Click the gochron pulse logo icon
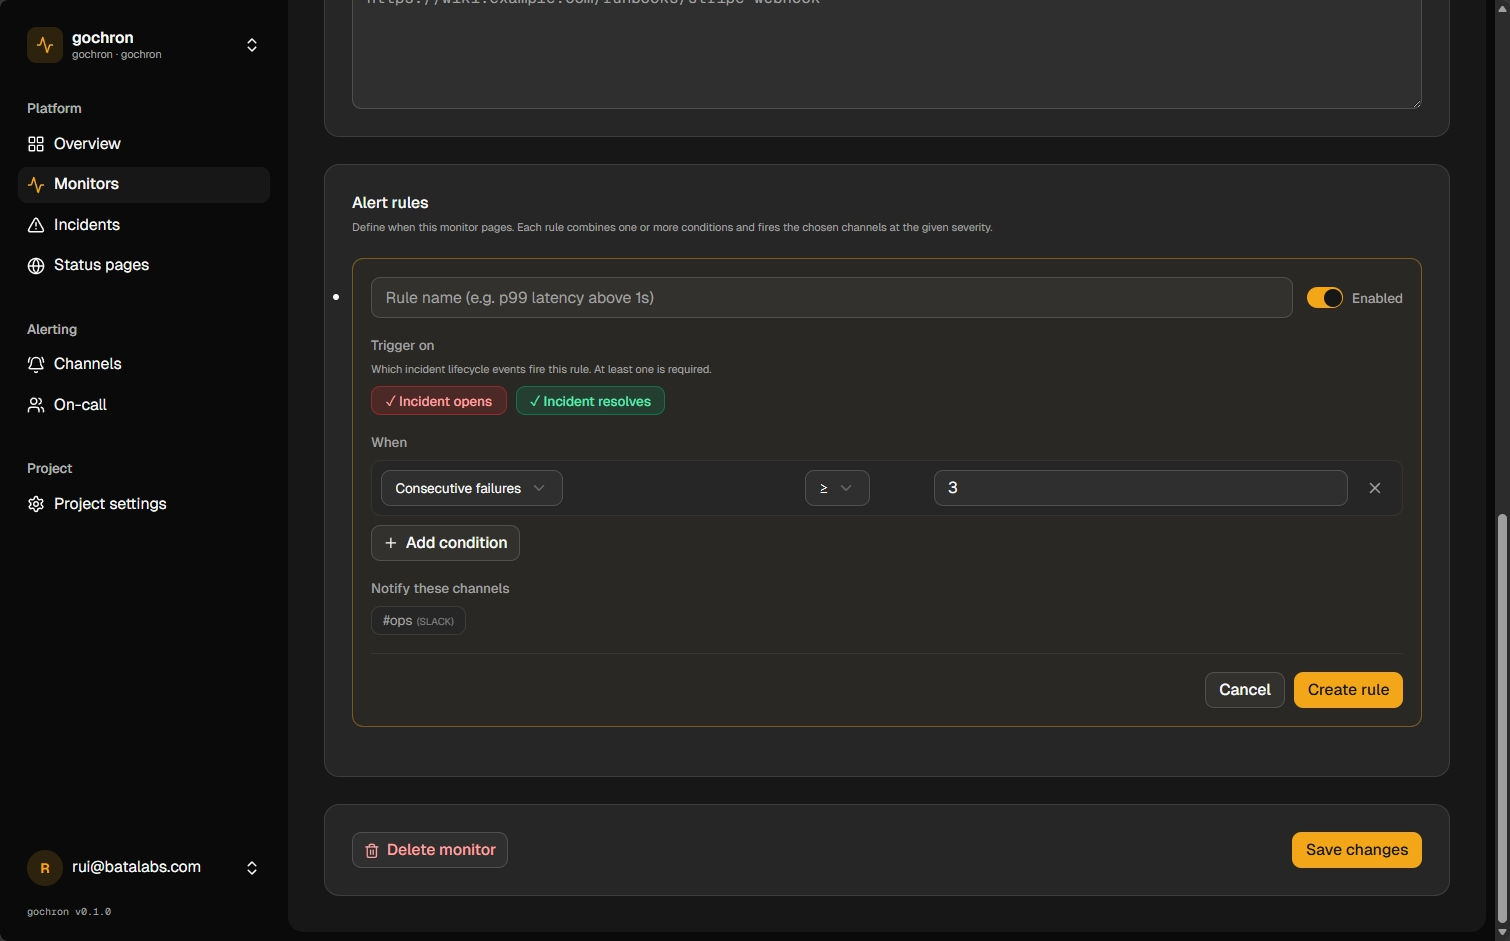The width and height of the screenshot is (1510, 941). (x=45, y=45)
